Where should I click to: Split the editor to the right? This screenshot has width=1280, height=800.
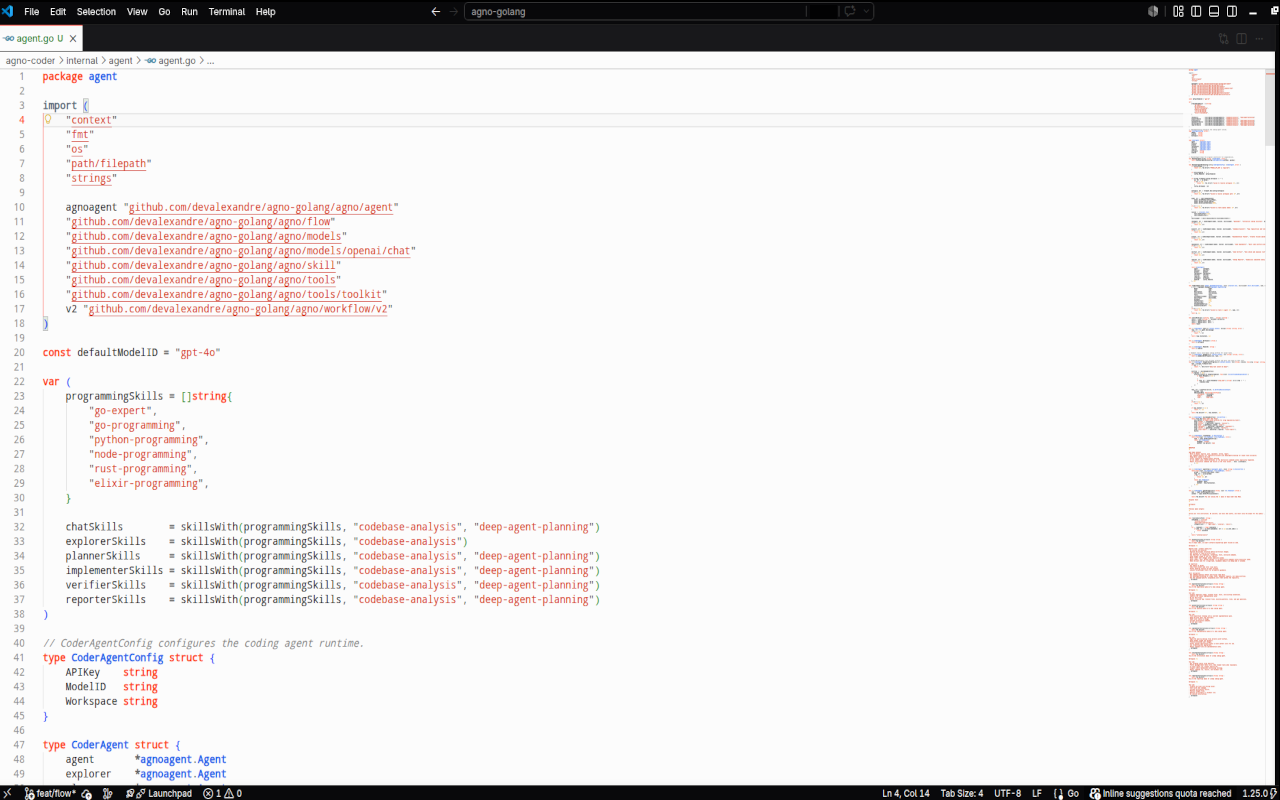pos(1241,39)
